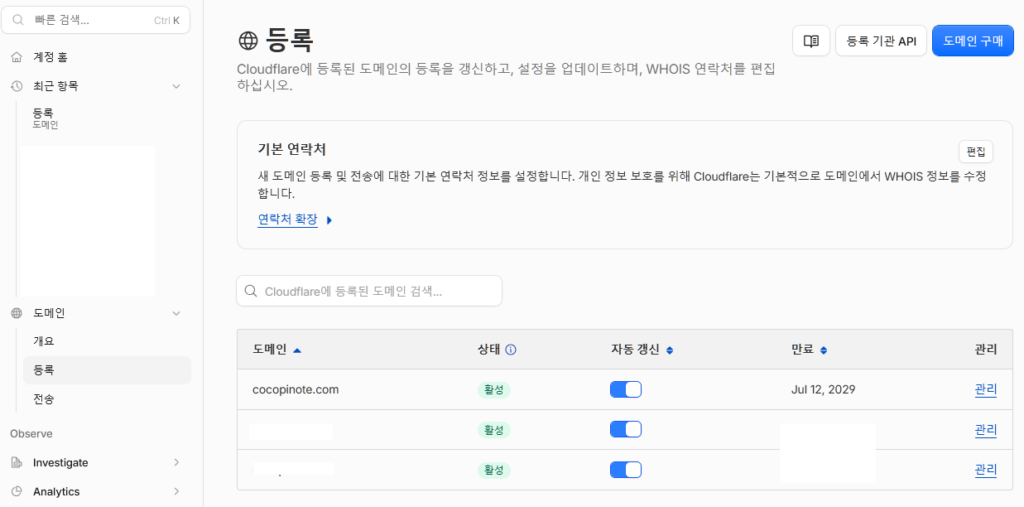Image resolution: width=1024 pixels, height=507 pixels.
Task: Focus the Cloudflare에 등록된 도메인 검색 field
Action: [369, 291]
